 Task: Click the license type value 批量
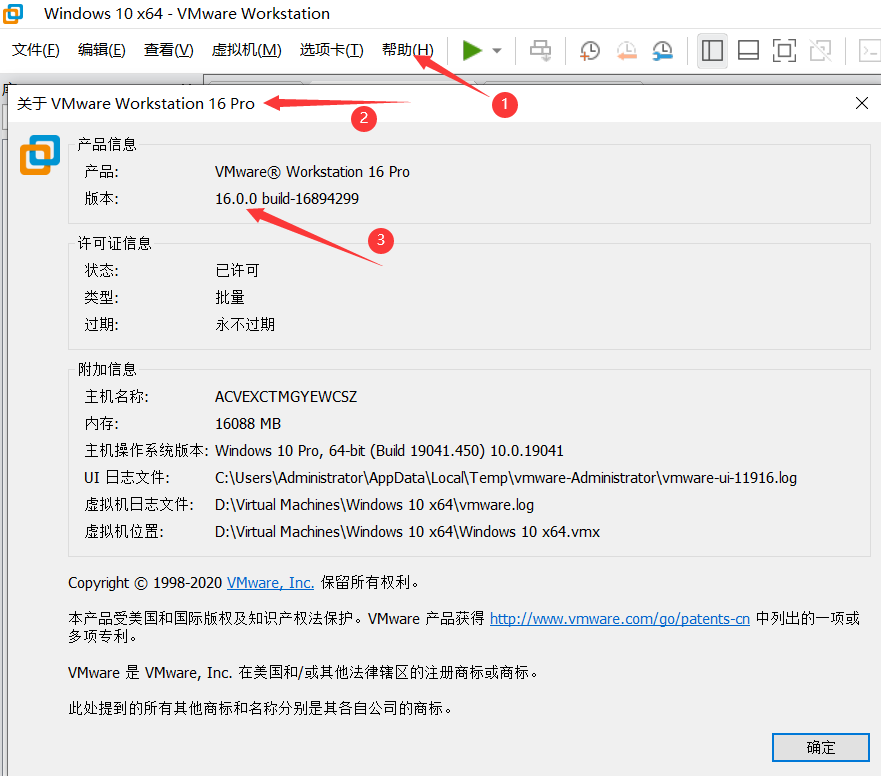230,297
